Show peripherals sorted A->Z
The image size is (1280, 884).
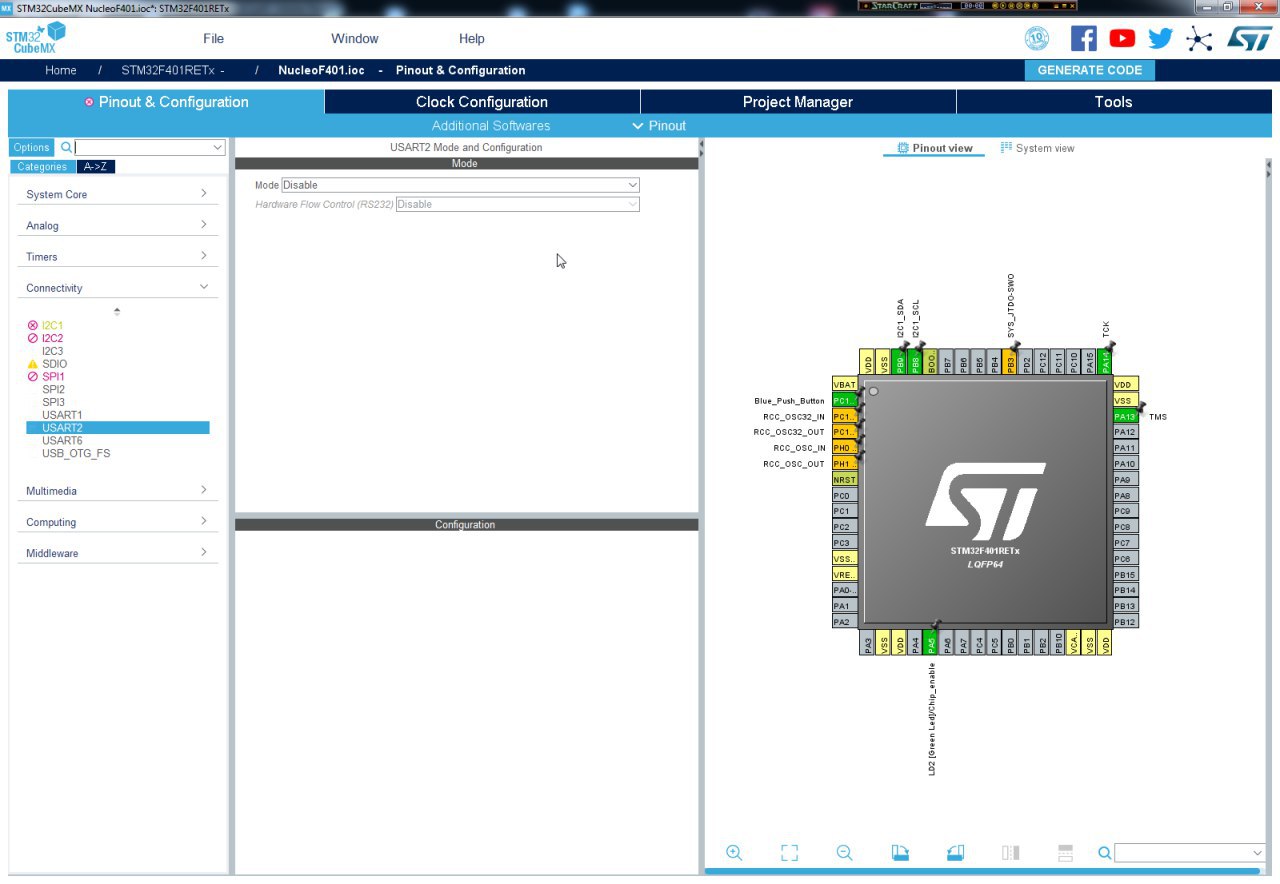tap(96, 167)
